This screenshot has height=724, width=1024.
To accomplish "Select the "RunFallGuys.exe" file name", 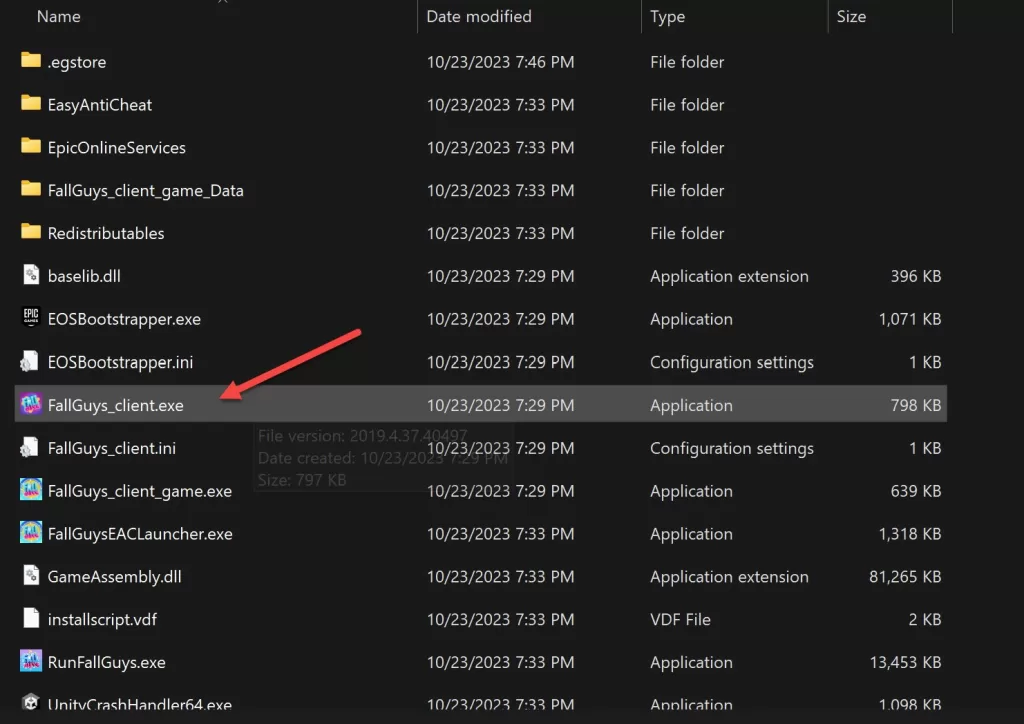I will pyautogui.click(x=106, y=663).
